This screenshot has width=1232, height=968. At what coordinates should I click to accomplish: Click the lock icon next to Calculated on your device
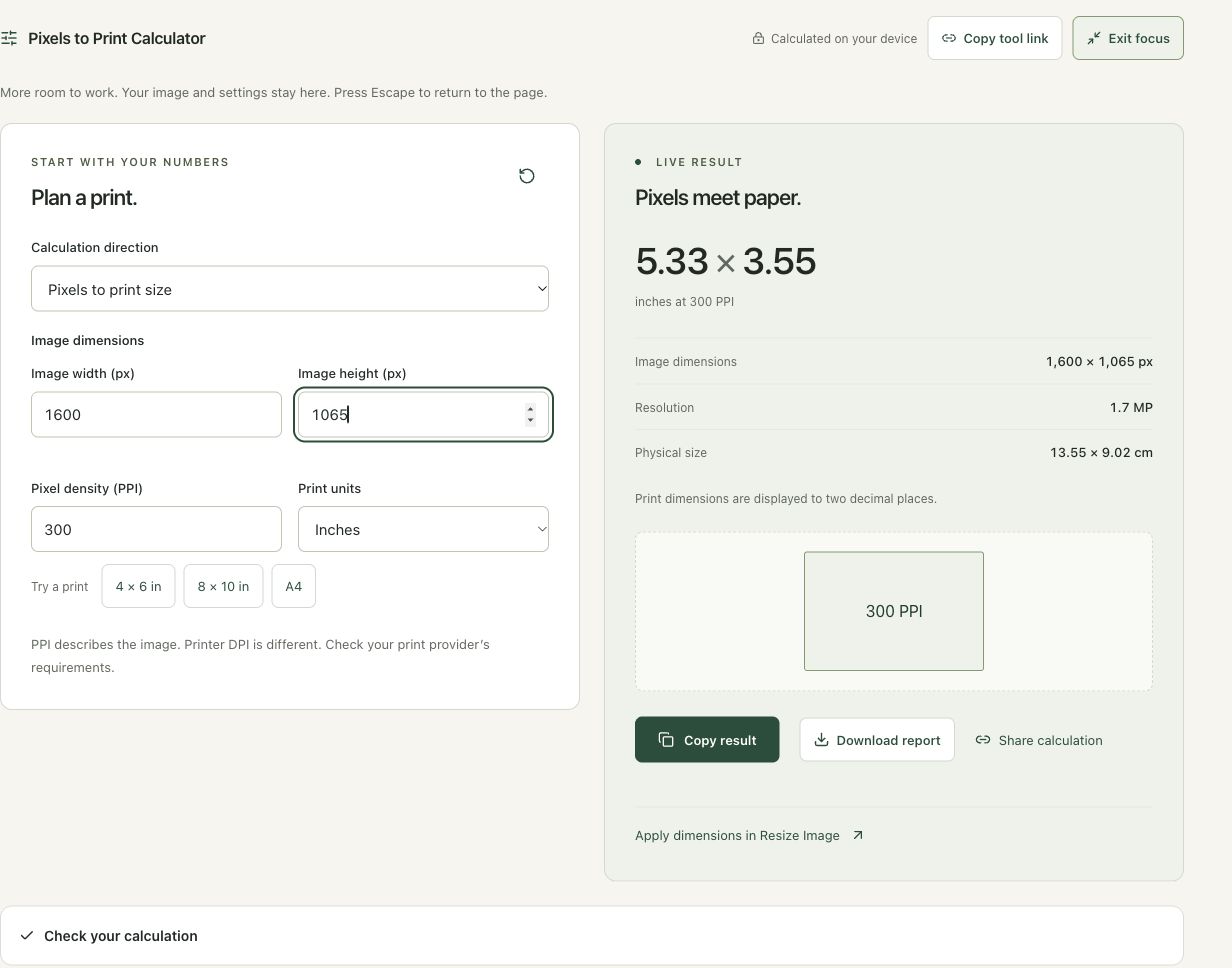(x=758, y=39)
